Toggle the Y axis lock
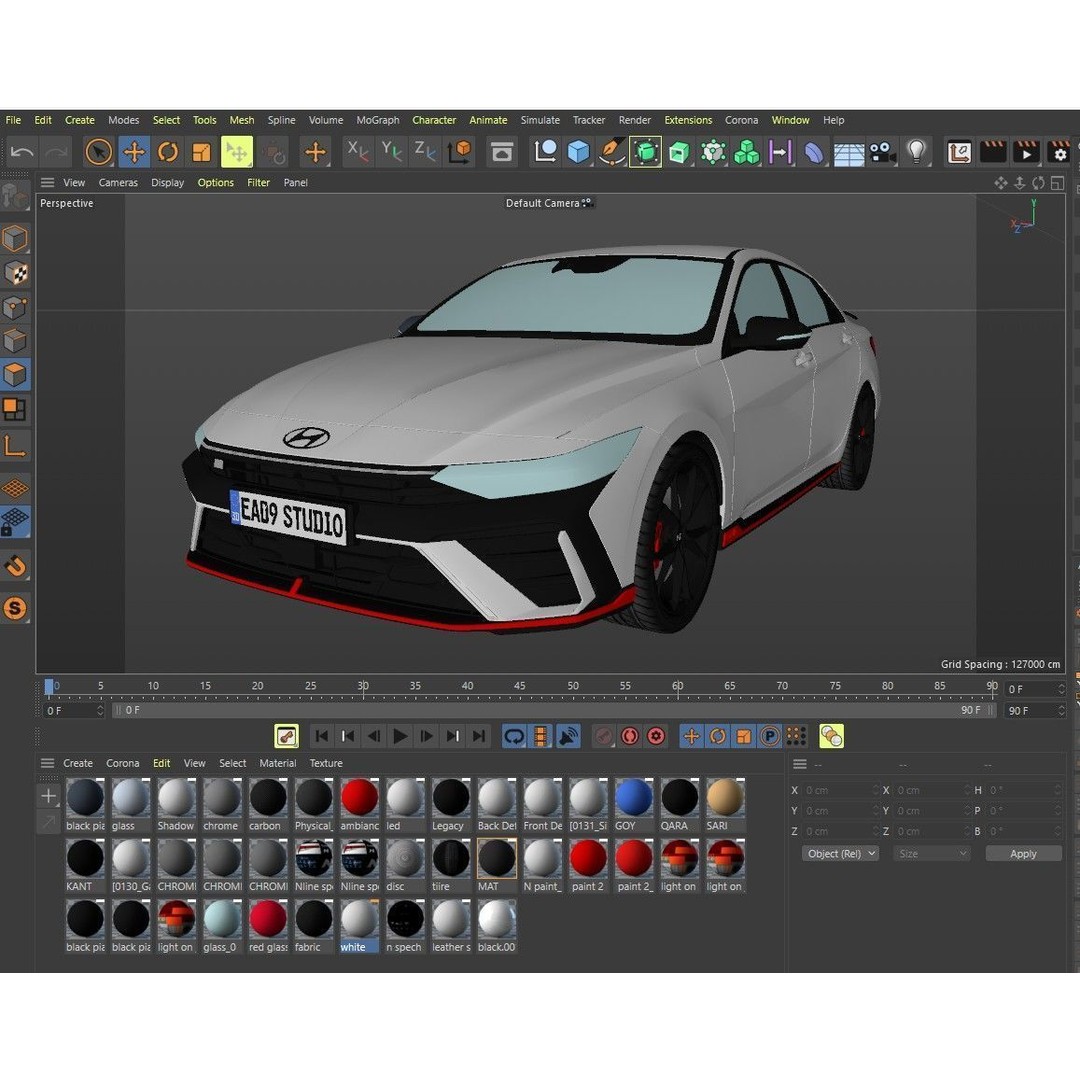This screenshot has width=1080, height=1080. point(391,152)
